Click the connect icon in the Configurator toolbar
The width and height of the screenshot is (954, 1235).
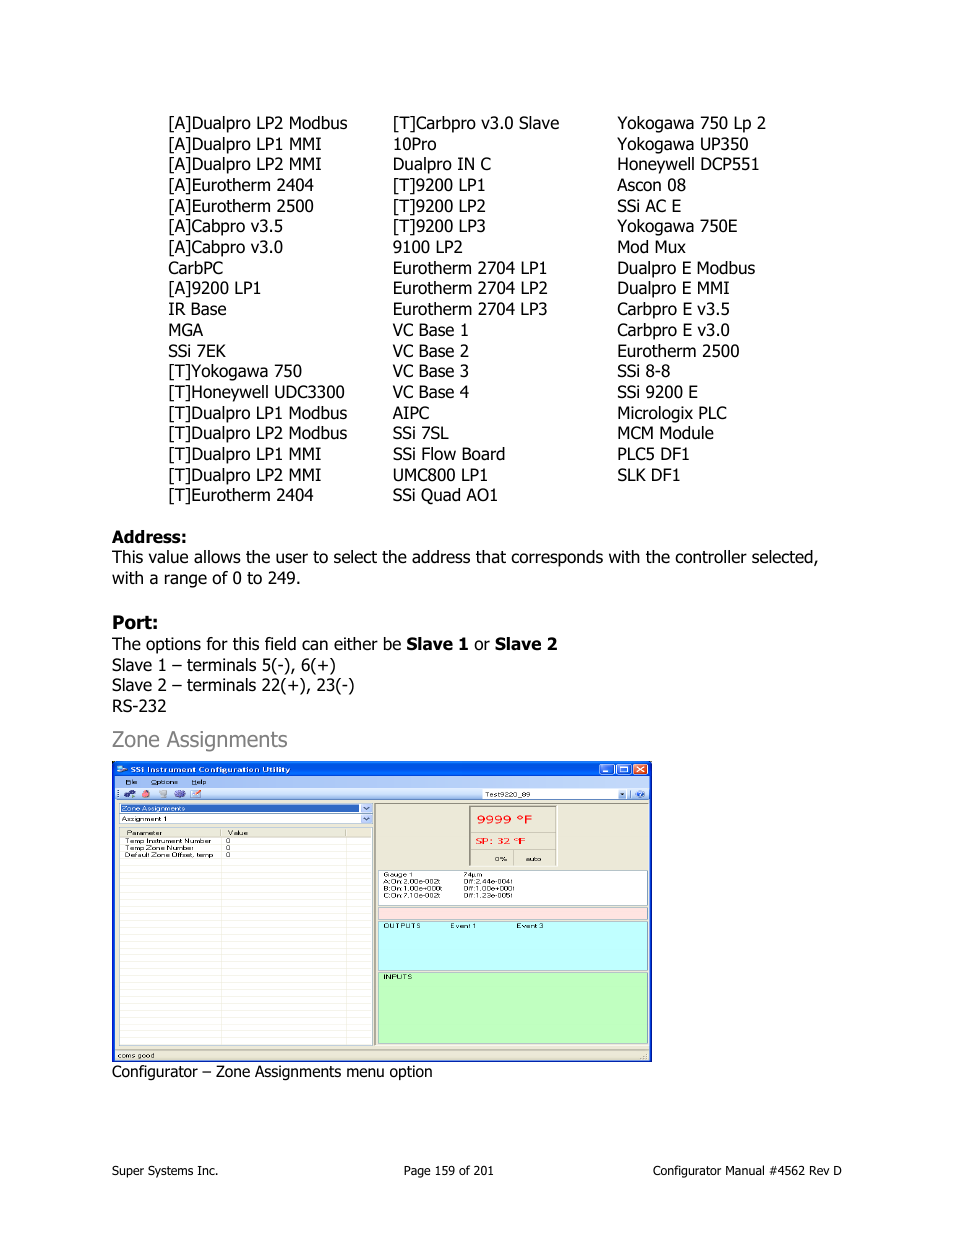[x=130, y=794]
